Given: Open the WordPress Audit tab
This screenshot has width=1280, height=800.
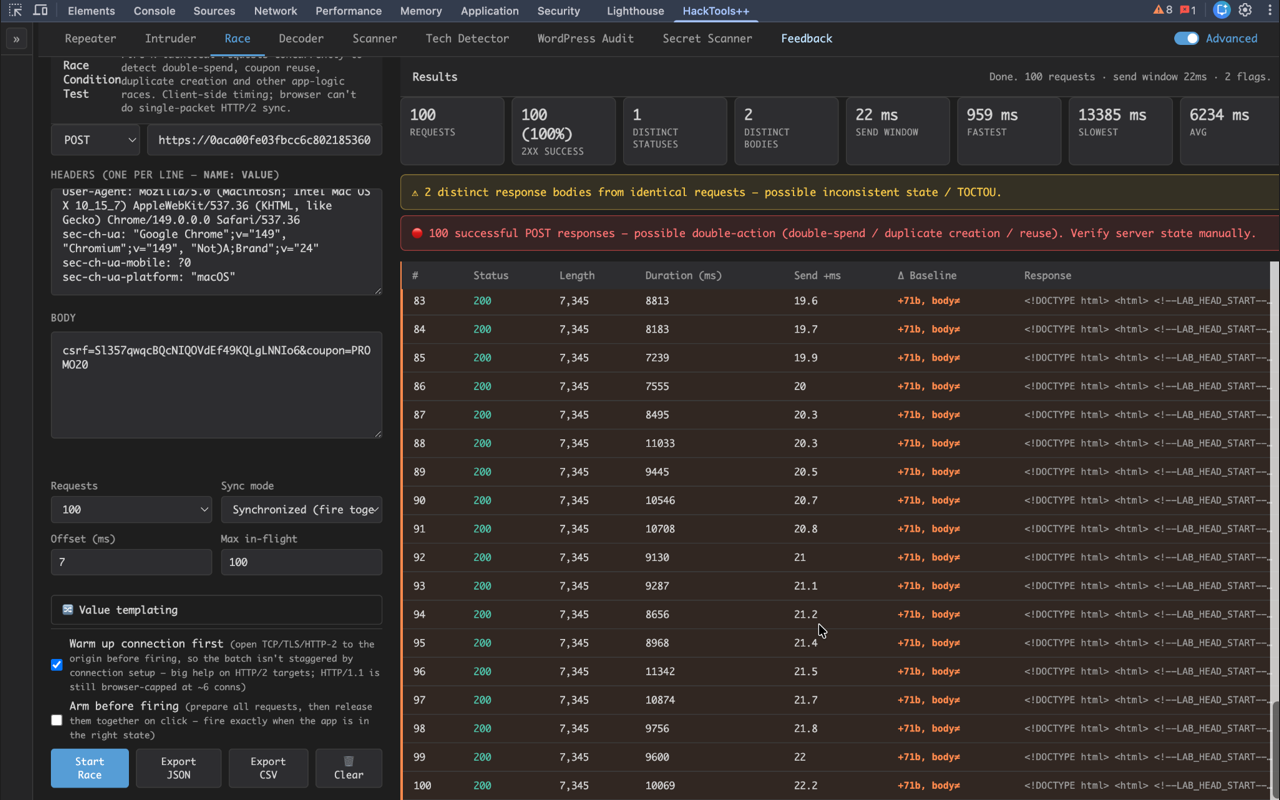Looking at the screenshot, I should 585,39.
